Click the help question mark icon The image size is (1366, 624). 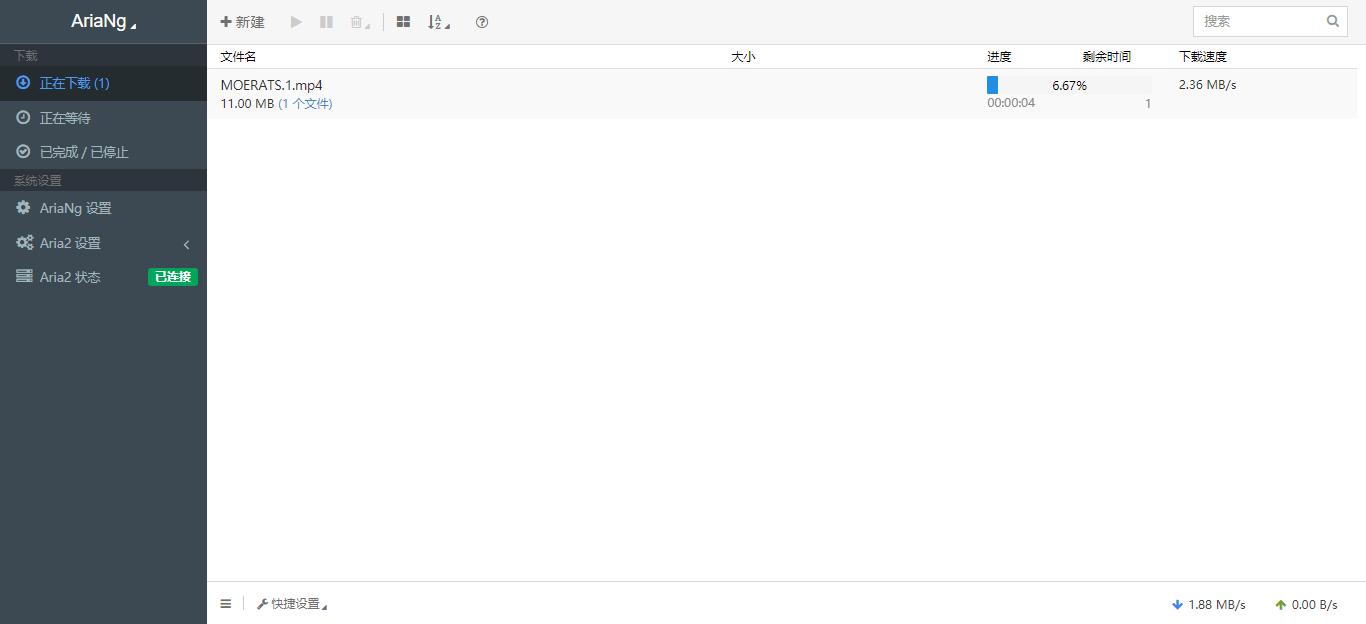tap(482, 22)
